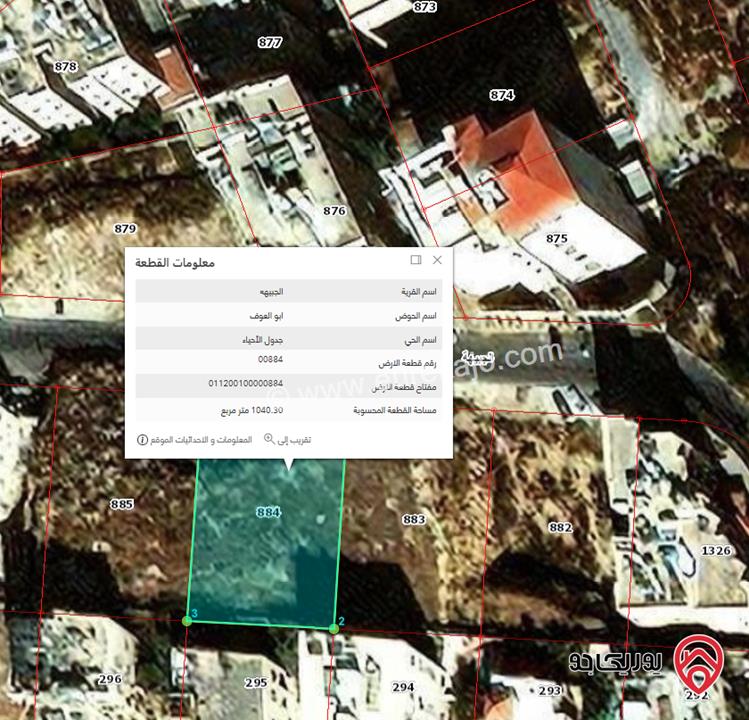Screen dimensions: 749x720
Task: Open المعلومات و الاحداثيات الموقع link
Action: point(201,438)
